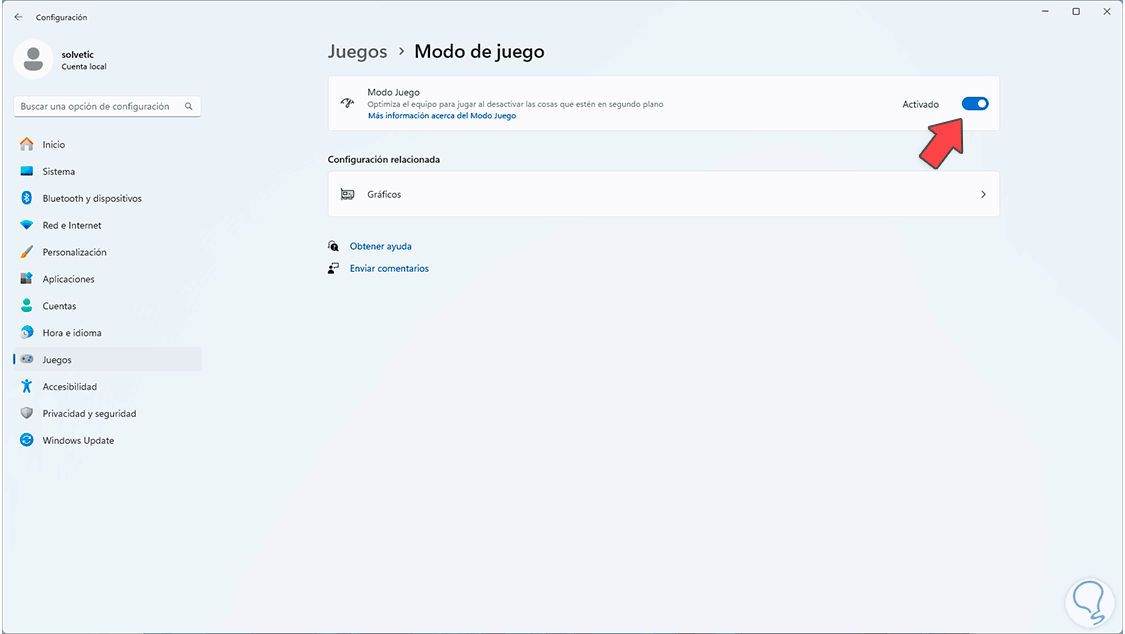Screen dimensions: 1125x634
Task: Click the Configuración relacionada heading
Action: coord(384,159)
